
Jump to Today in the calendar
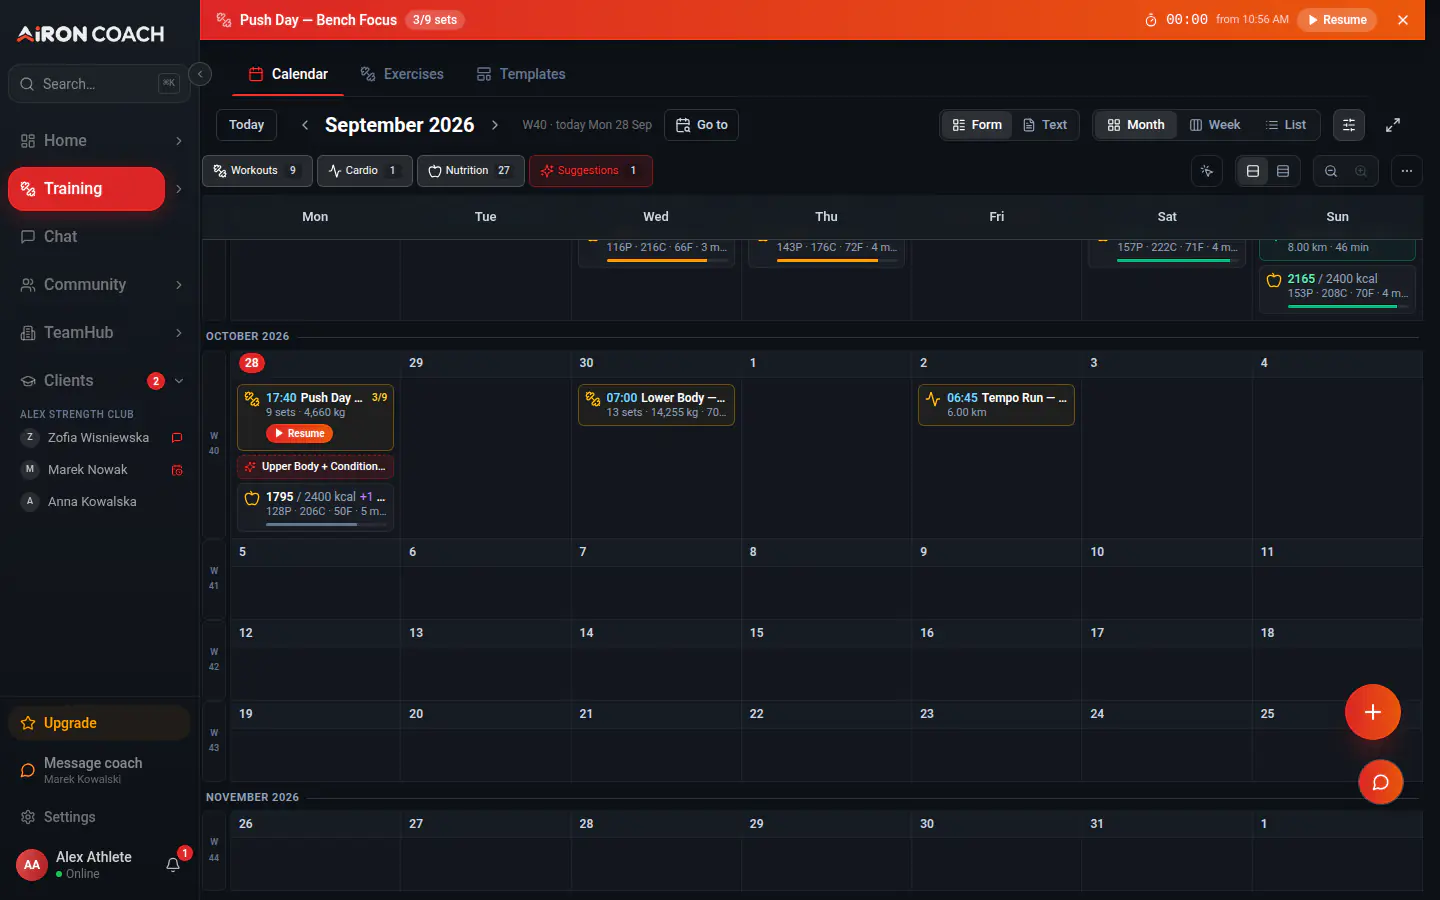[246, 125]
